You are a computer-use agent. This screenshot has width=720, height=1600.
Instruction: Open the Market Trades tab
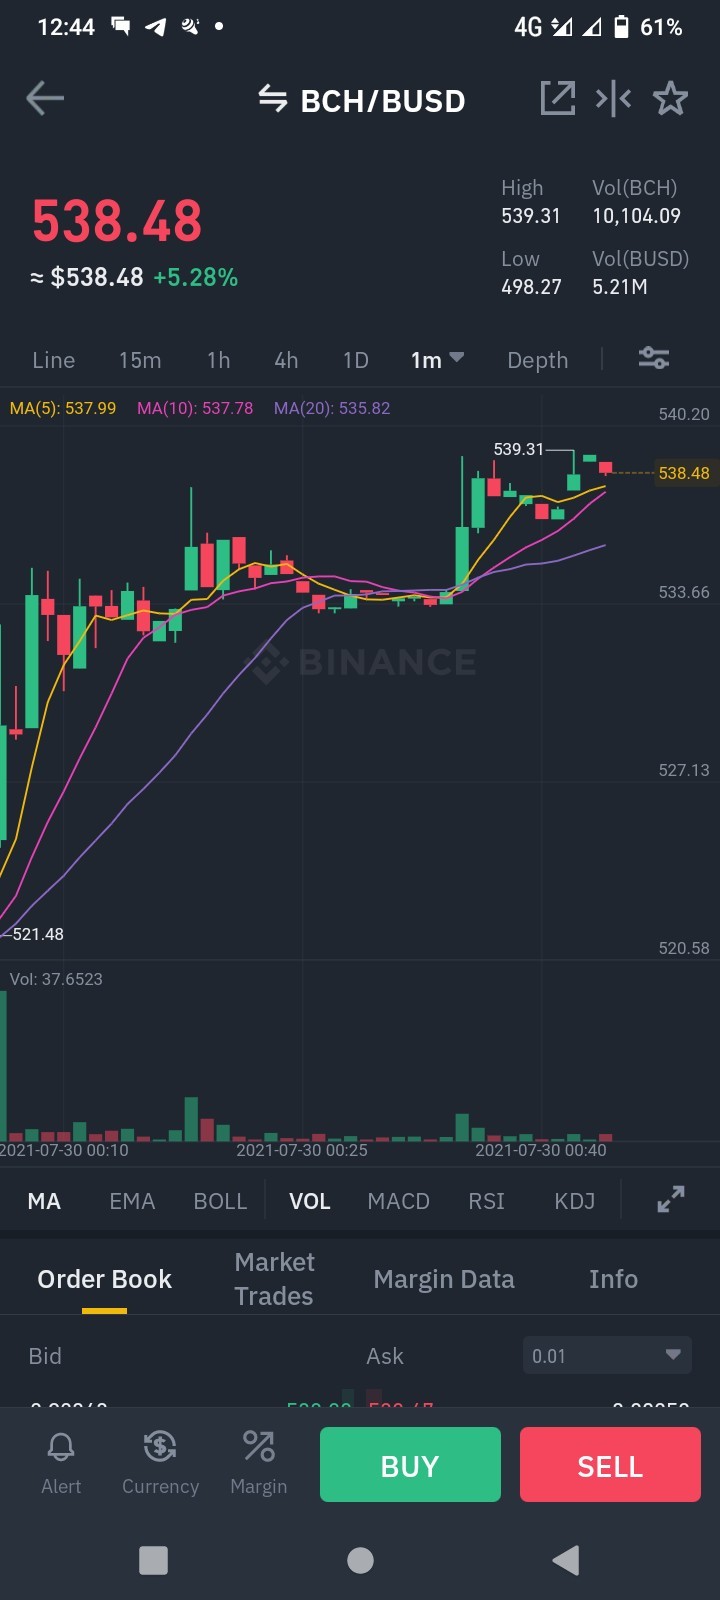pos(274,1279)
